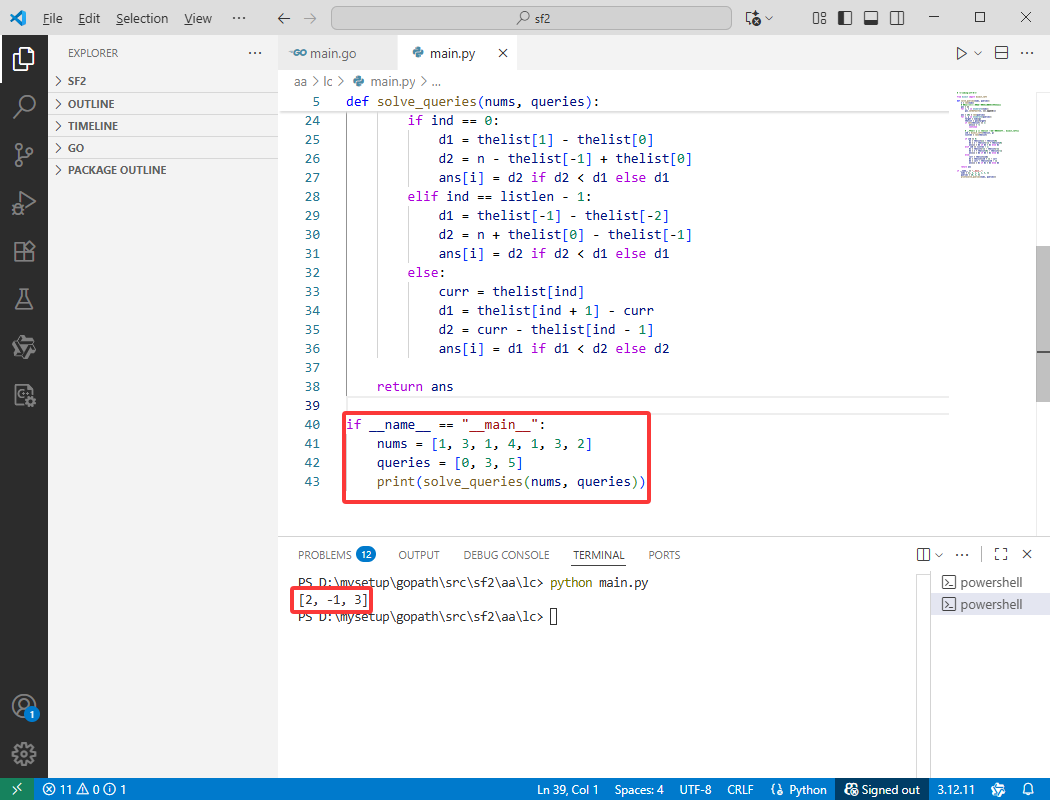This screenshot has height=800, width=1050.
Task: Switch to the DEBUG CONSOLE tab
Action: tap(506, 554)
